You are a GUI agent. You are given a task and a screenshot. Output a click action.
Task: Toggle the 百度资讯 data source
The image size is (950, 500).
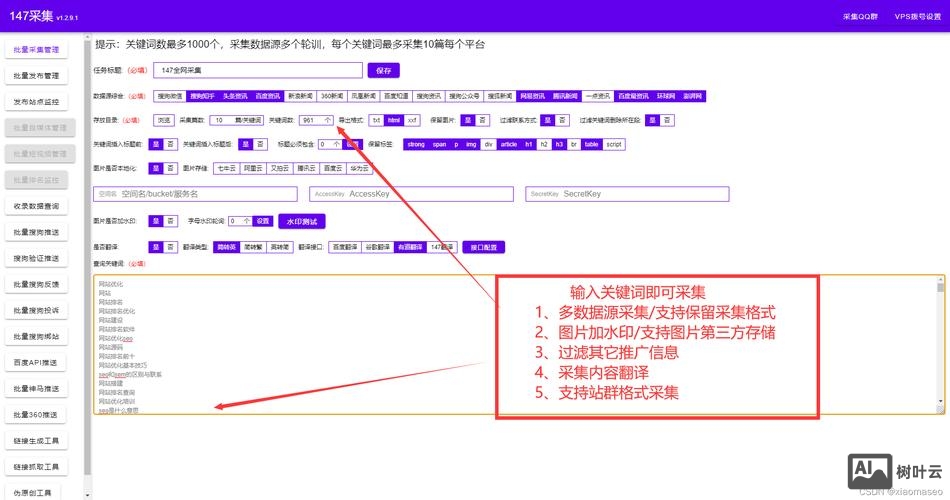pyautogui.click(x=267, y=96)
